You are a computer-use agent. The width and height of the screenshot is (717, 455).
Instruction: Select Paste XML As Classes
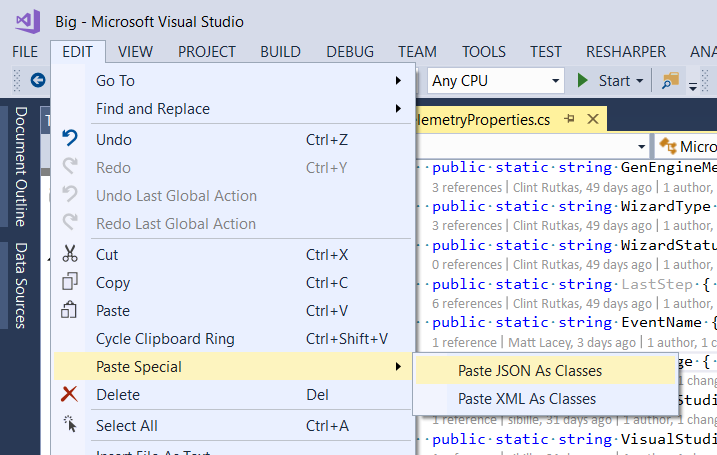526,399
